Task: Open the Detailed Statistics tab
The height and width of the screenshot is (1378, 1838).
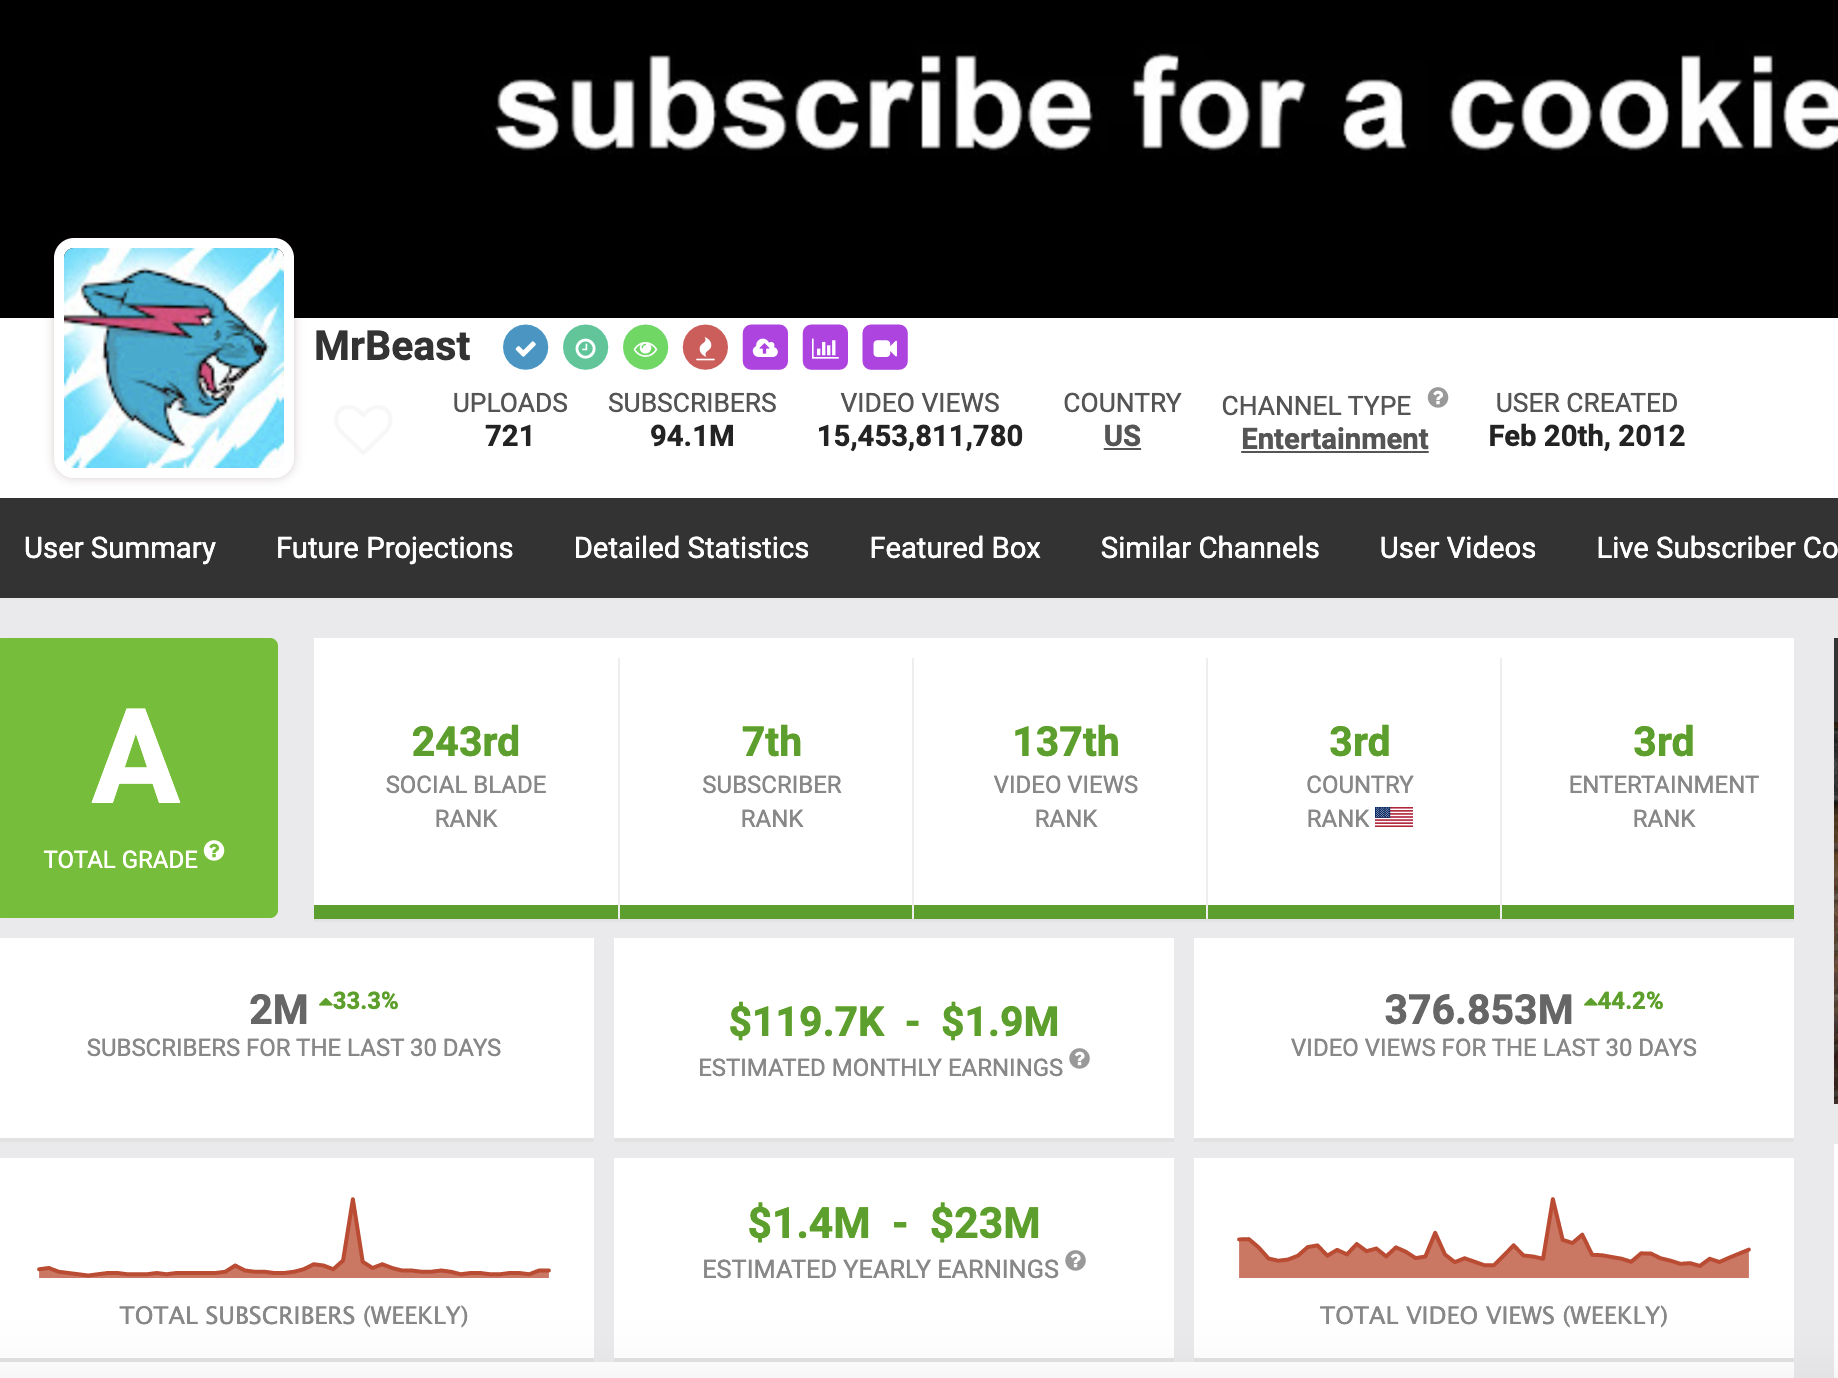Action: (x=691, y=548)
